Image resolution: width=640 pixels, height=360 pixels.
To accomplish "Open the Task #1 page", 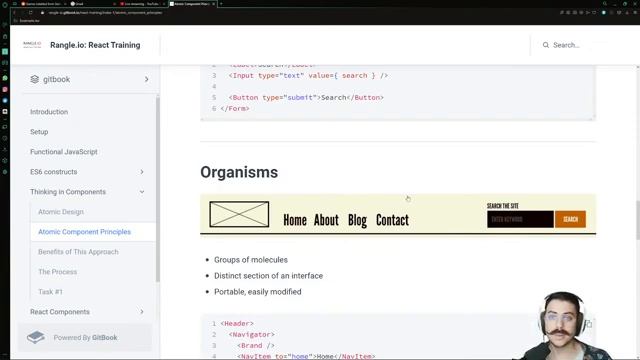I will pyautogui.click(x=50, y=292).
